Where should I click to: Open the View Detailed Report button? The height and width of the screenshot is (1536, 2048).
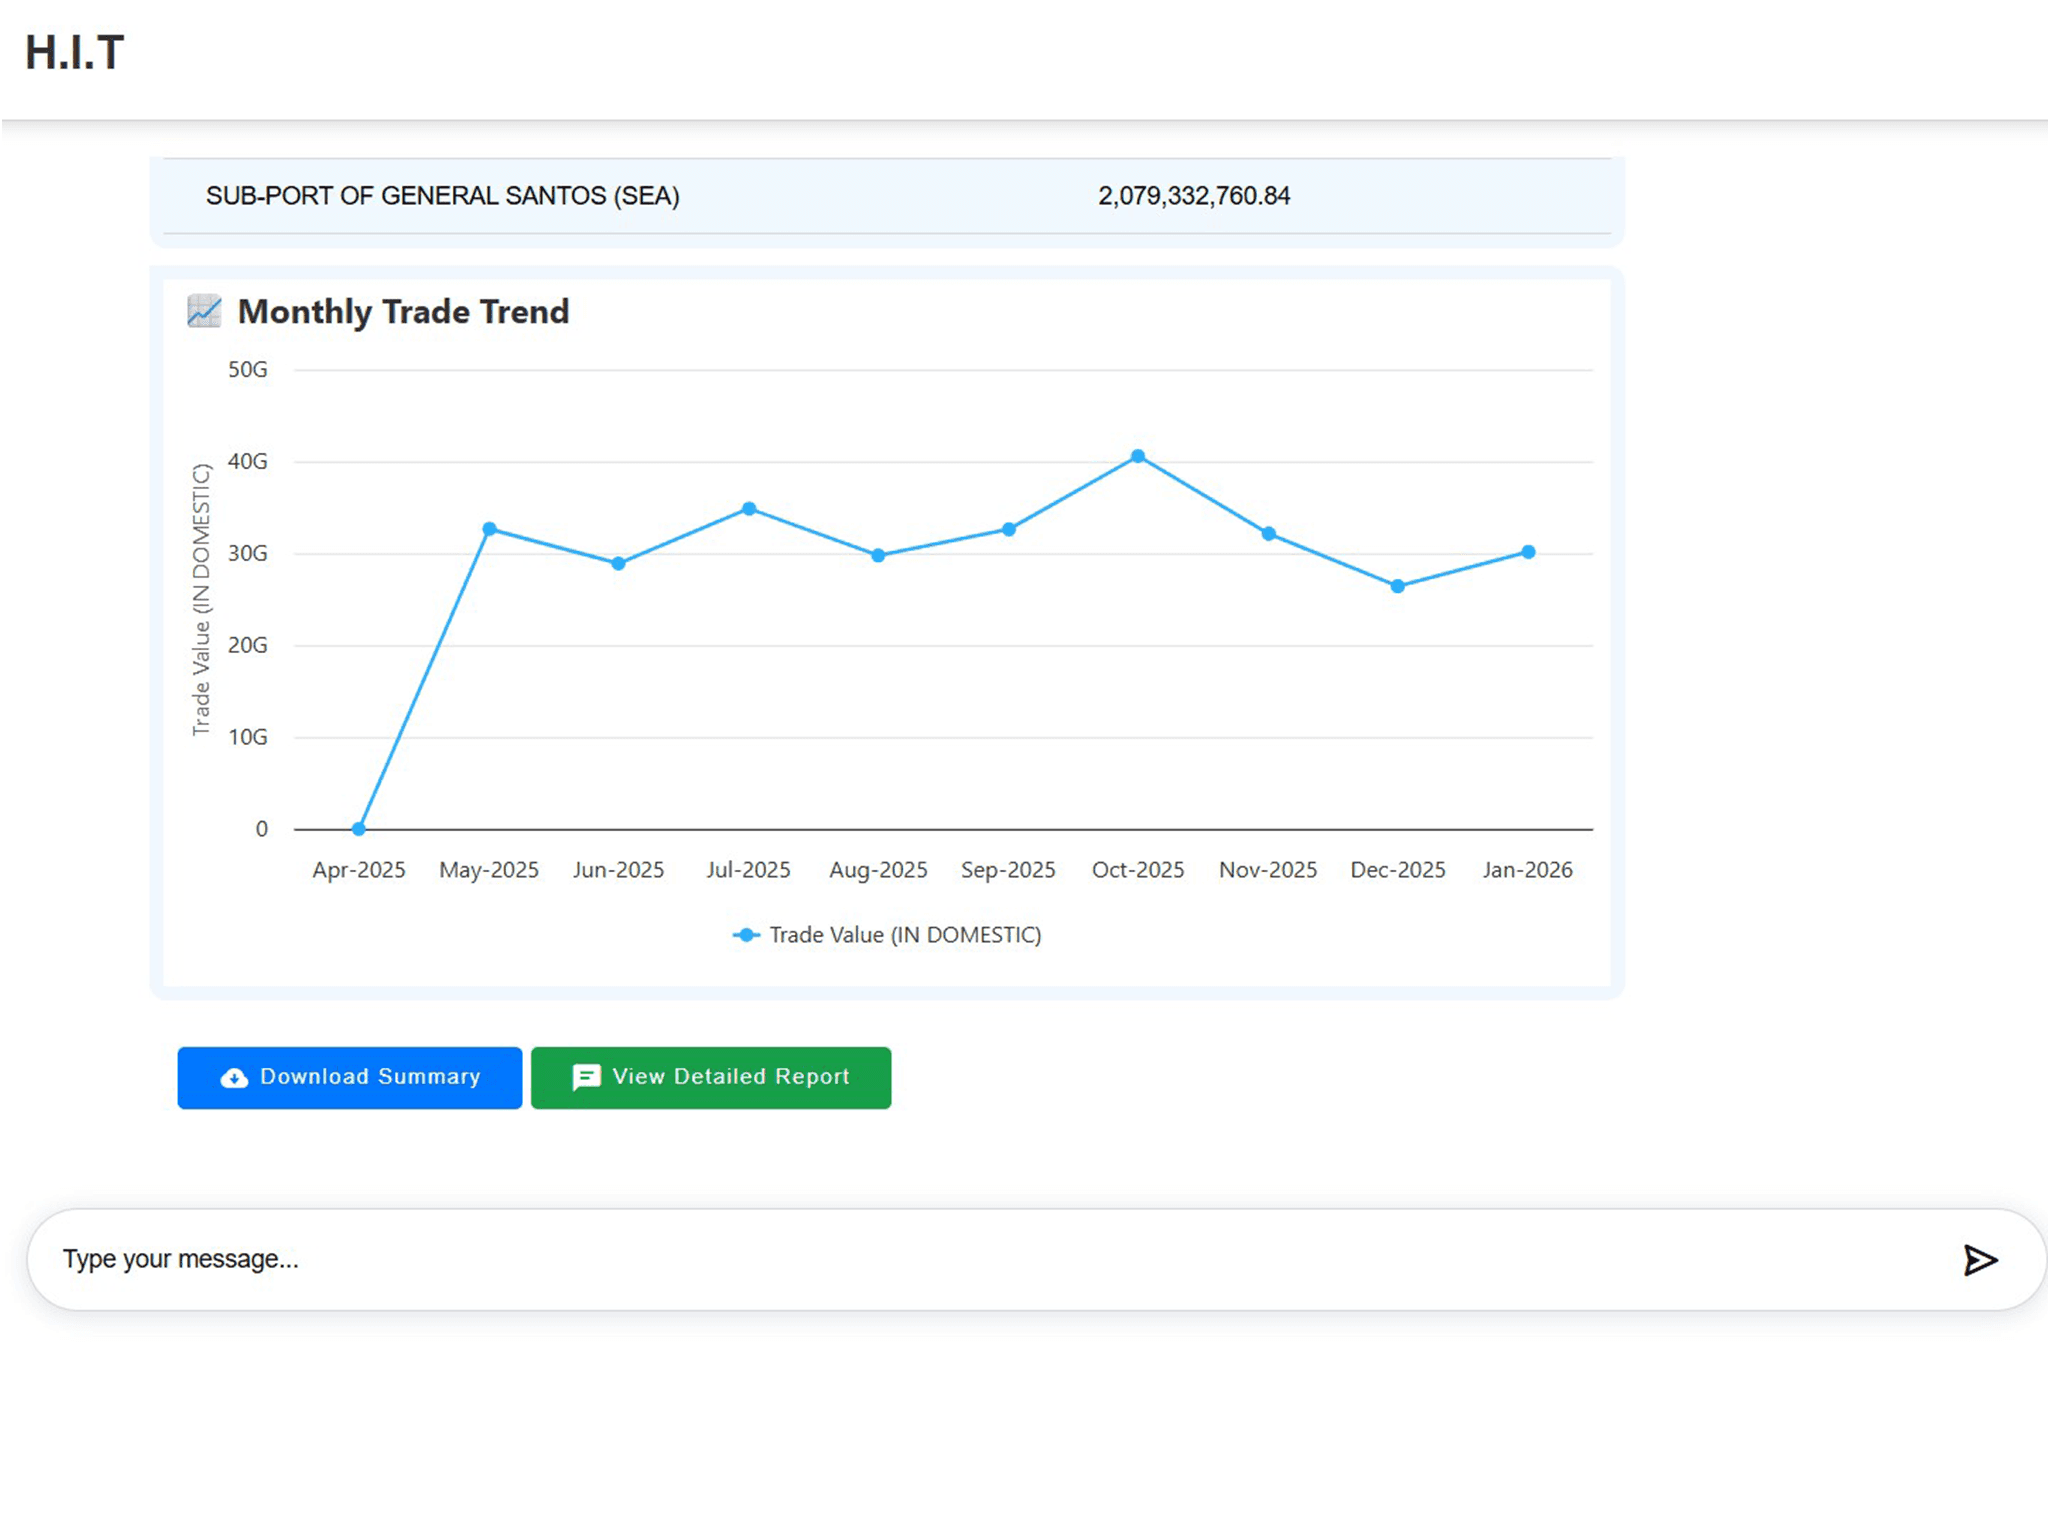coord(710,1077)
